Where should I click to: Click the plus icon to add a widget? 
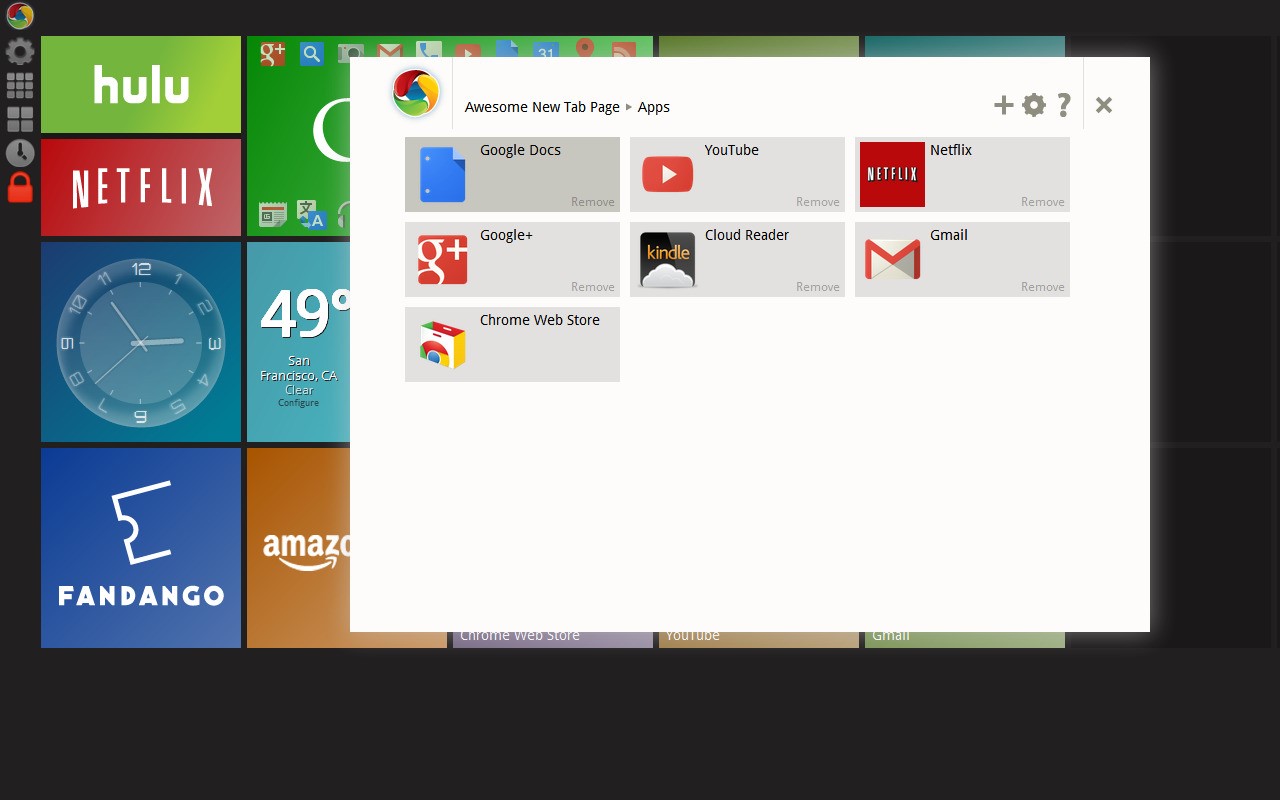pyautogui.click(x=1003, y=104)
